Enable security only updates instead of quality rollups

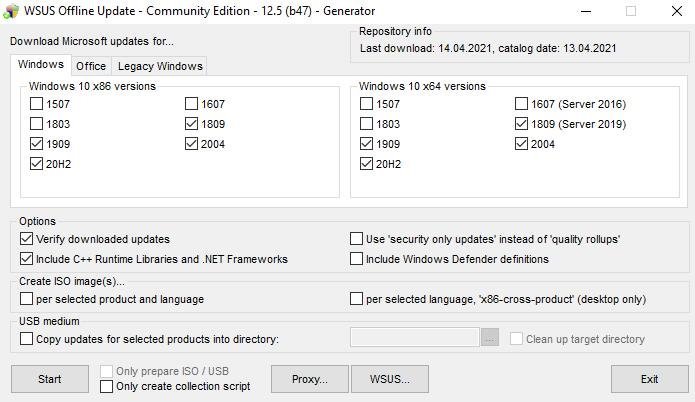tap(356, 239)
